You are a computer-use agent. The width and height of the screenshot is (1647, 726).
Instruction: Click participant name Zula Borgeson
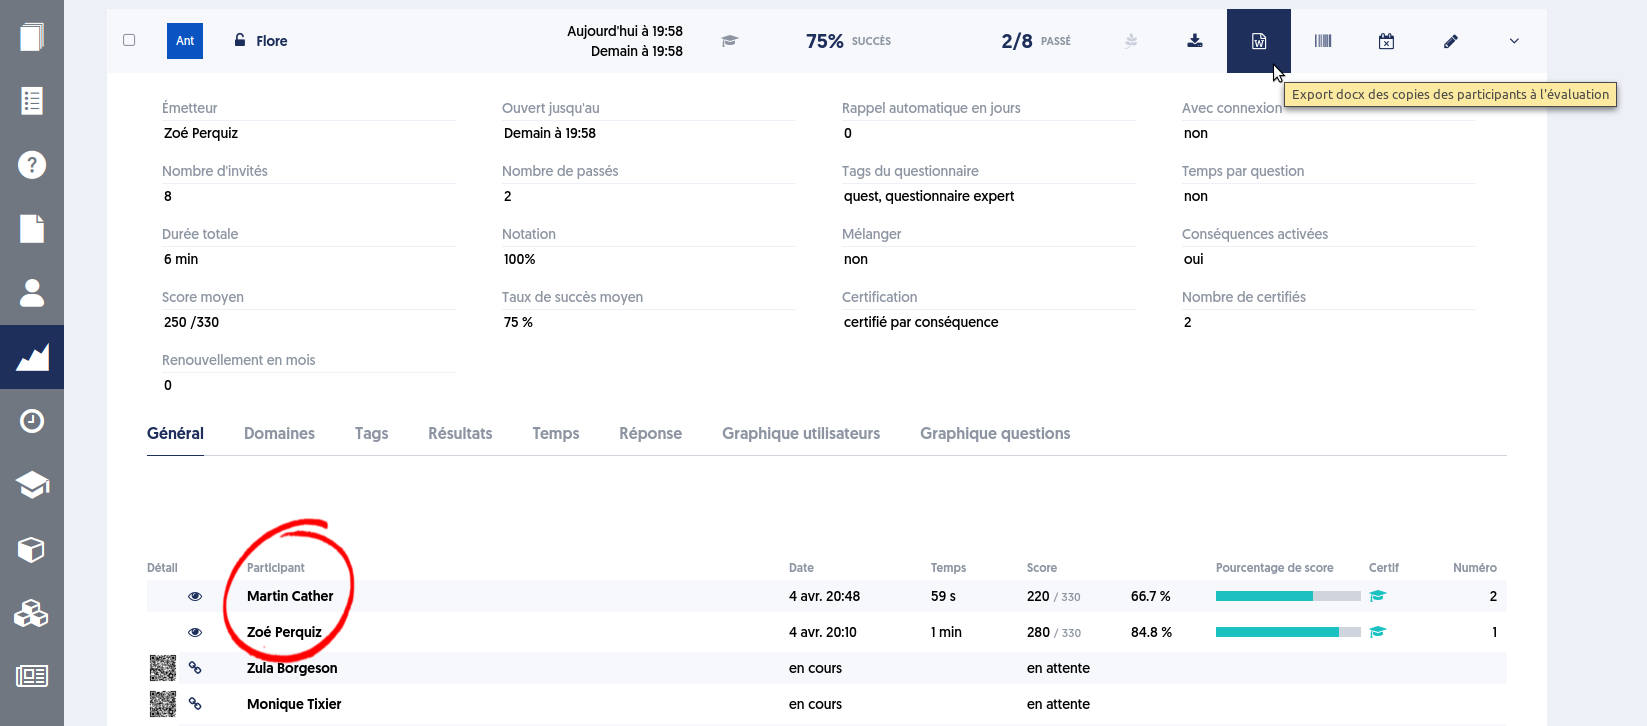[x=292, y=668]
